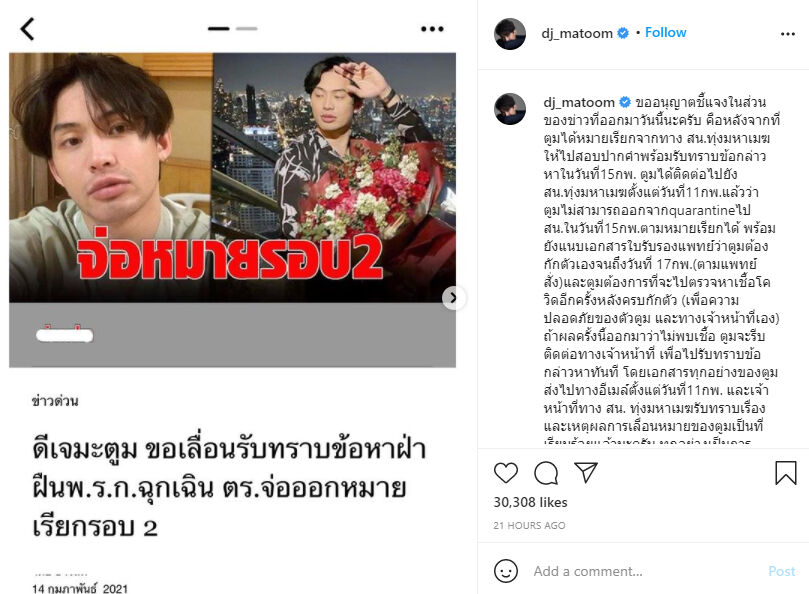Screen dimensions: 809x594
Task: Click dj_matoom header profile picture
Action: 510,34
